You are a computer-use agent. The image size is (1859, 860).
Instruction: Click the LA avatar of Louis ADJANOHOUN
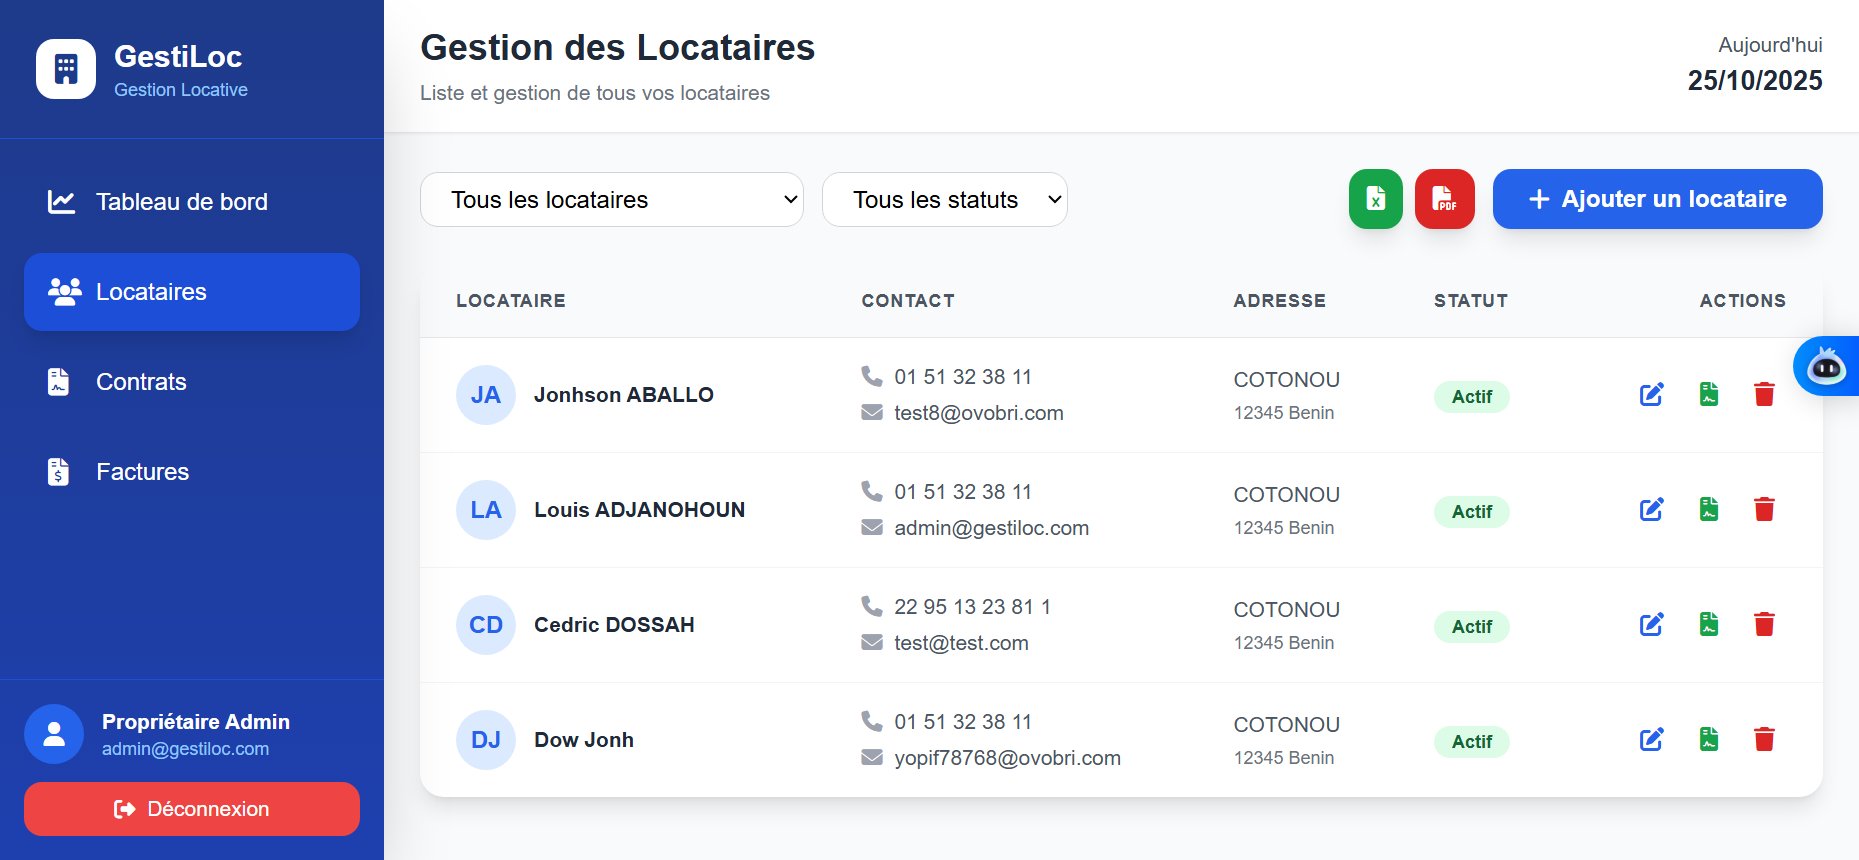486,510
